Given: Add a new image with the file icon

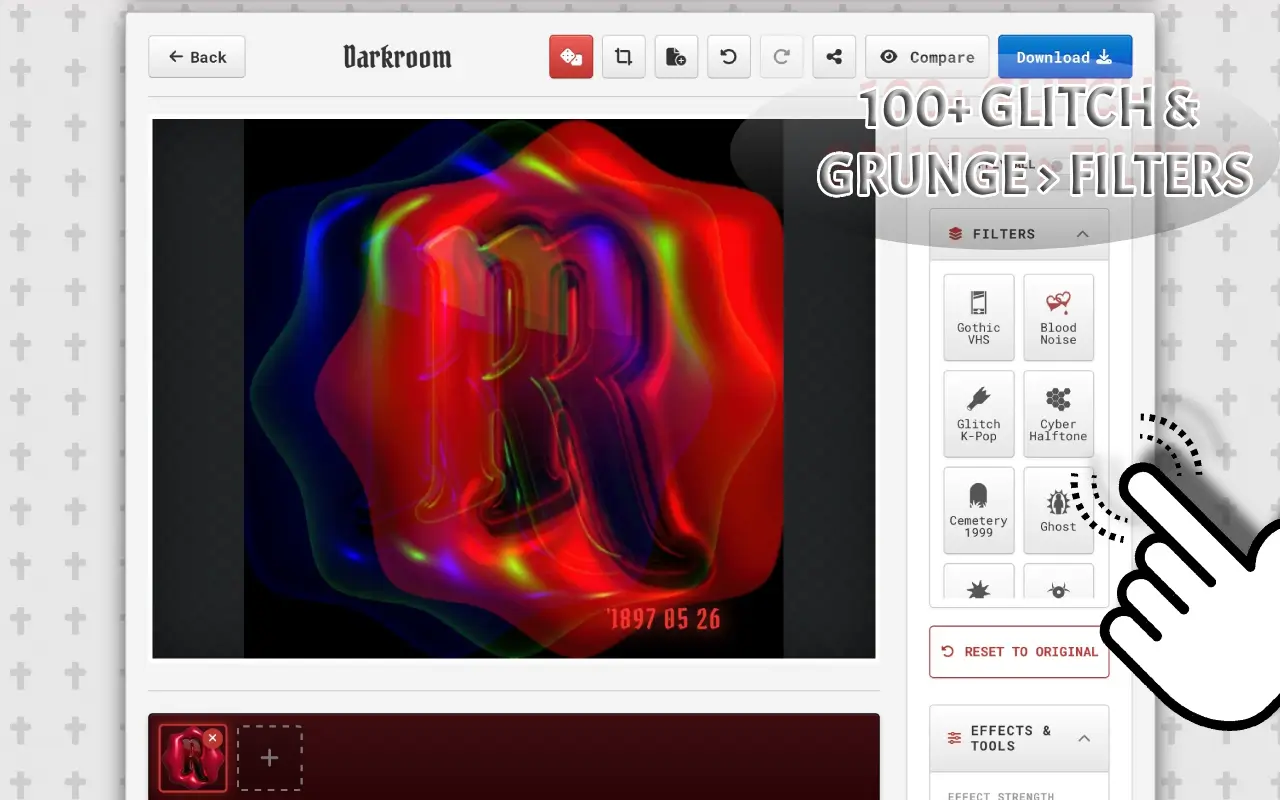Looking at the screenshot, I should [676, 57].
